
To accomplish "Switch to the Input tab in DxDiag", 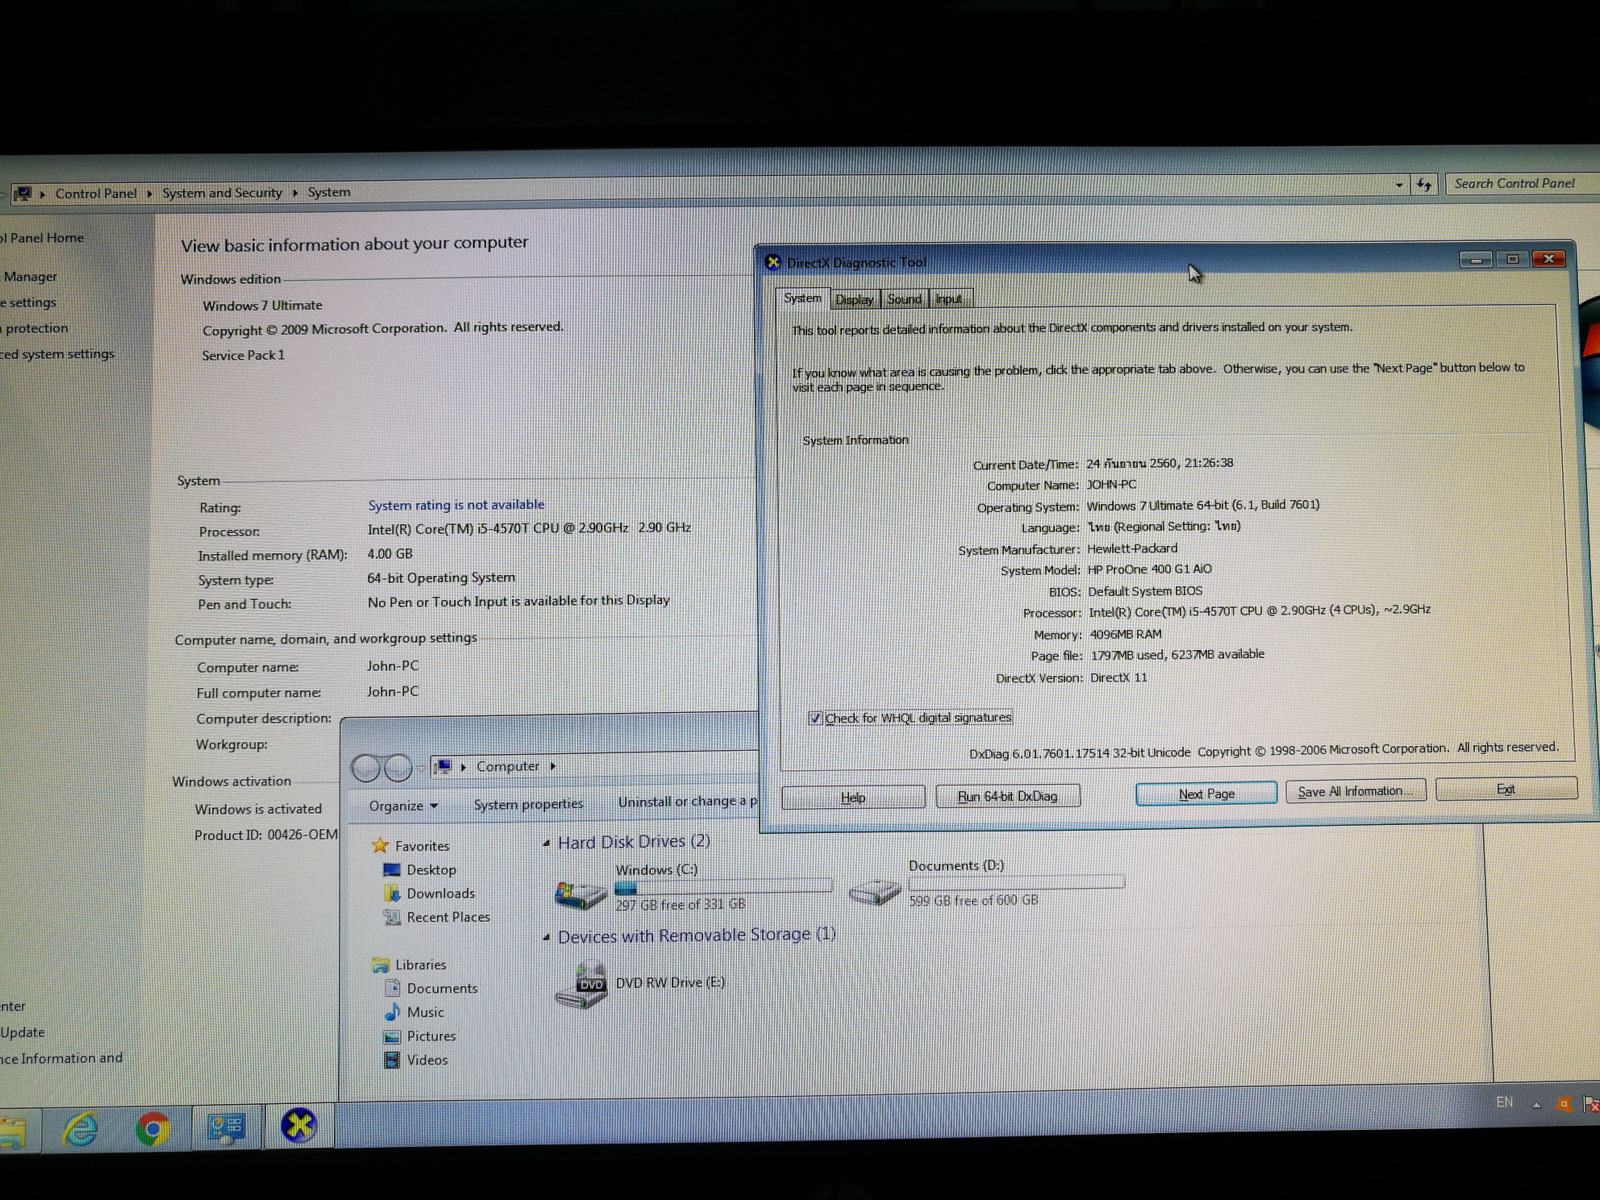I will point(948,299).
